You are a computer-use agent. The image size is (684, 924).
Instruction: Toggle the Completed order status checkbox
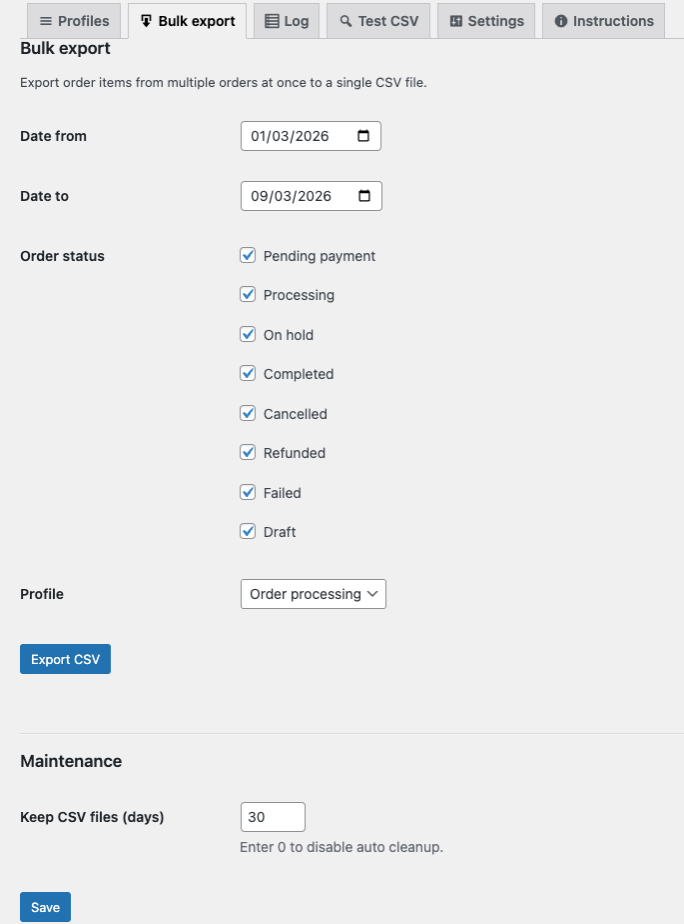(248, 374)
